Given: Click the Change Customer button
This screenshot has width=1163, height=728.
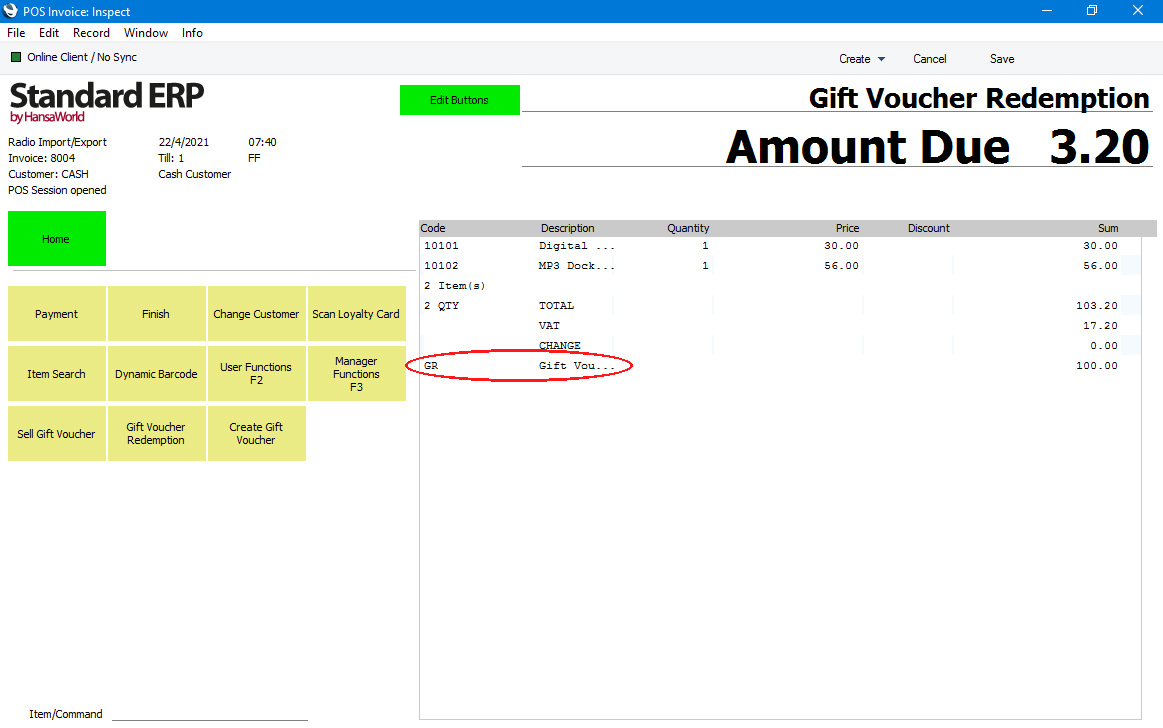Looking at the screenshot, I should (256, 314).
